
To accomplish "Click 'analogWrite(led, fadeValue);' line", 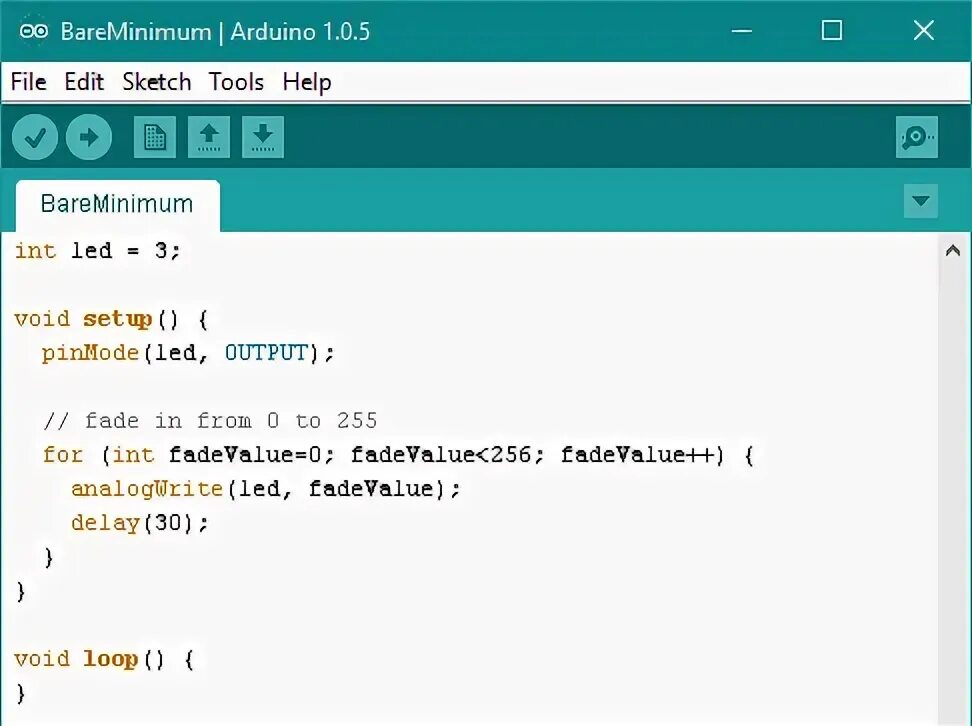I will (x=266, y=489).
